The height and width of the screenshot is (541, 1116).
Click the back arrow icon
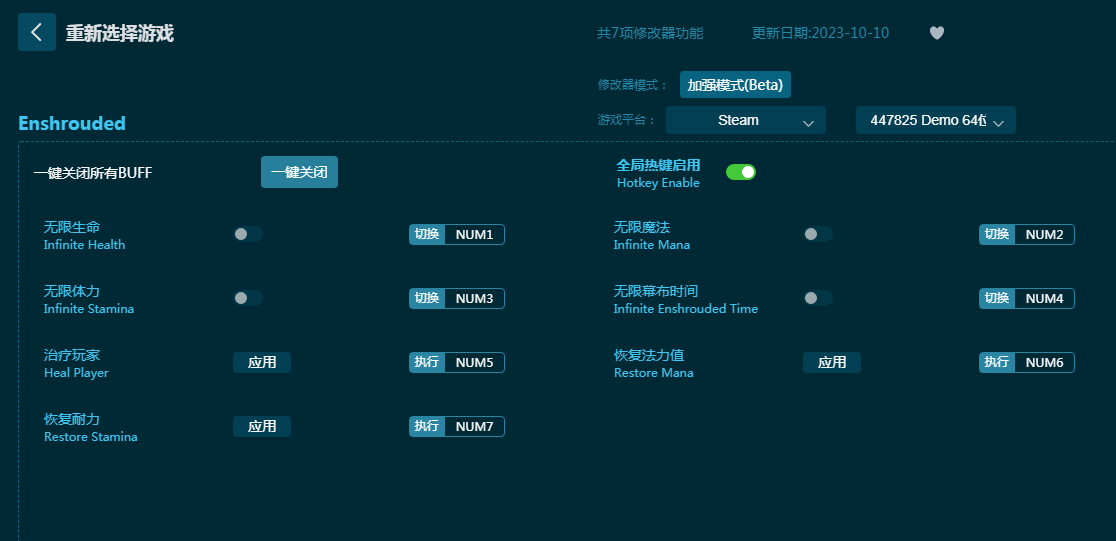(37, 32)
